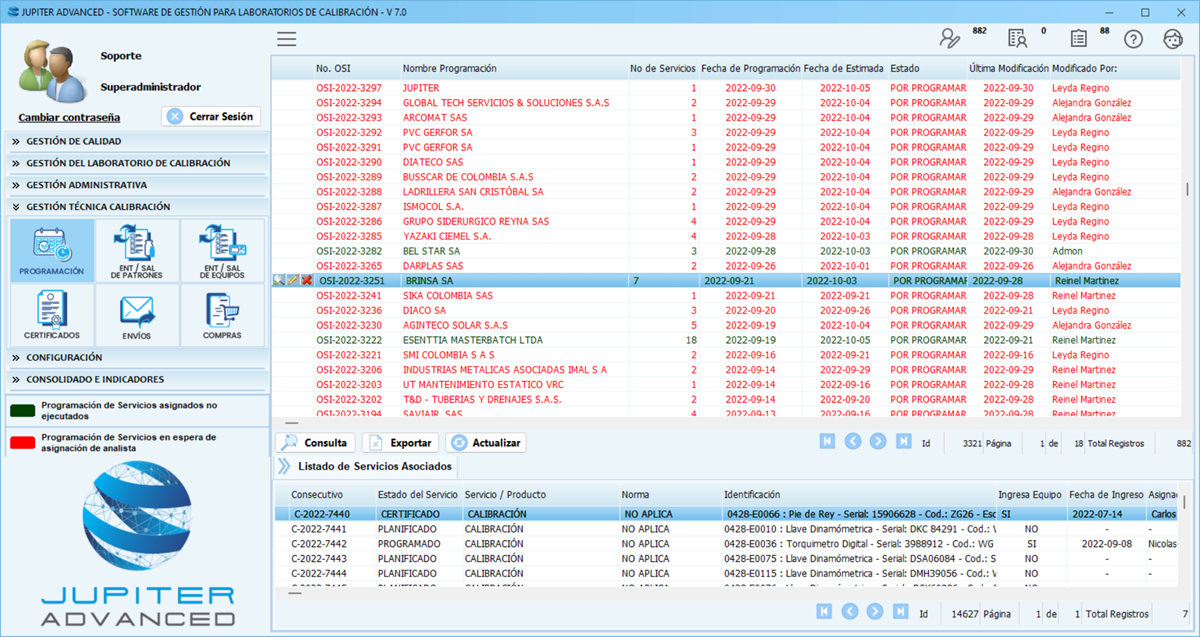Open the Certificados module
This screenshot has height=637, width=1200.
52,315
